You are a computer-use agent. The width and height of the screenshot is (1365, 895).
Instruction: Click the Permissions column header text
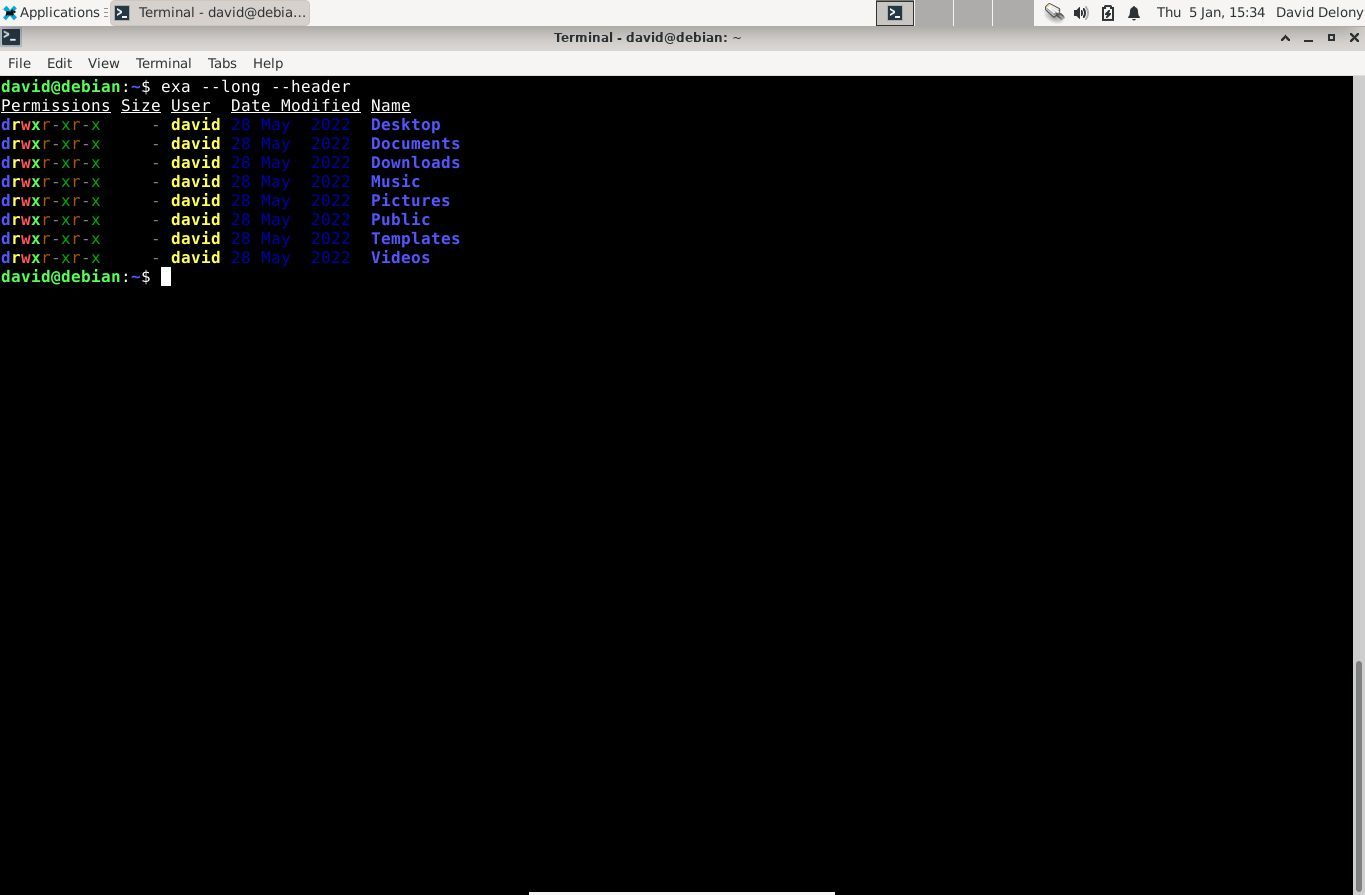coord(56,106)
